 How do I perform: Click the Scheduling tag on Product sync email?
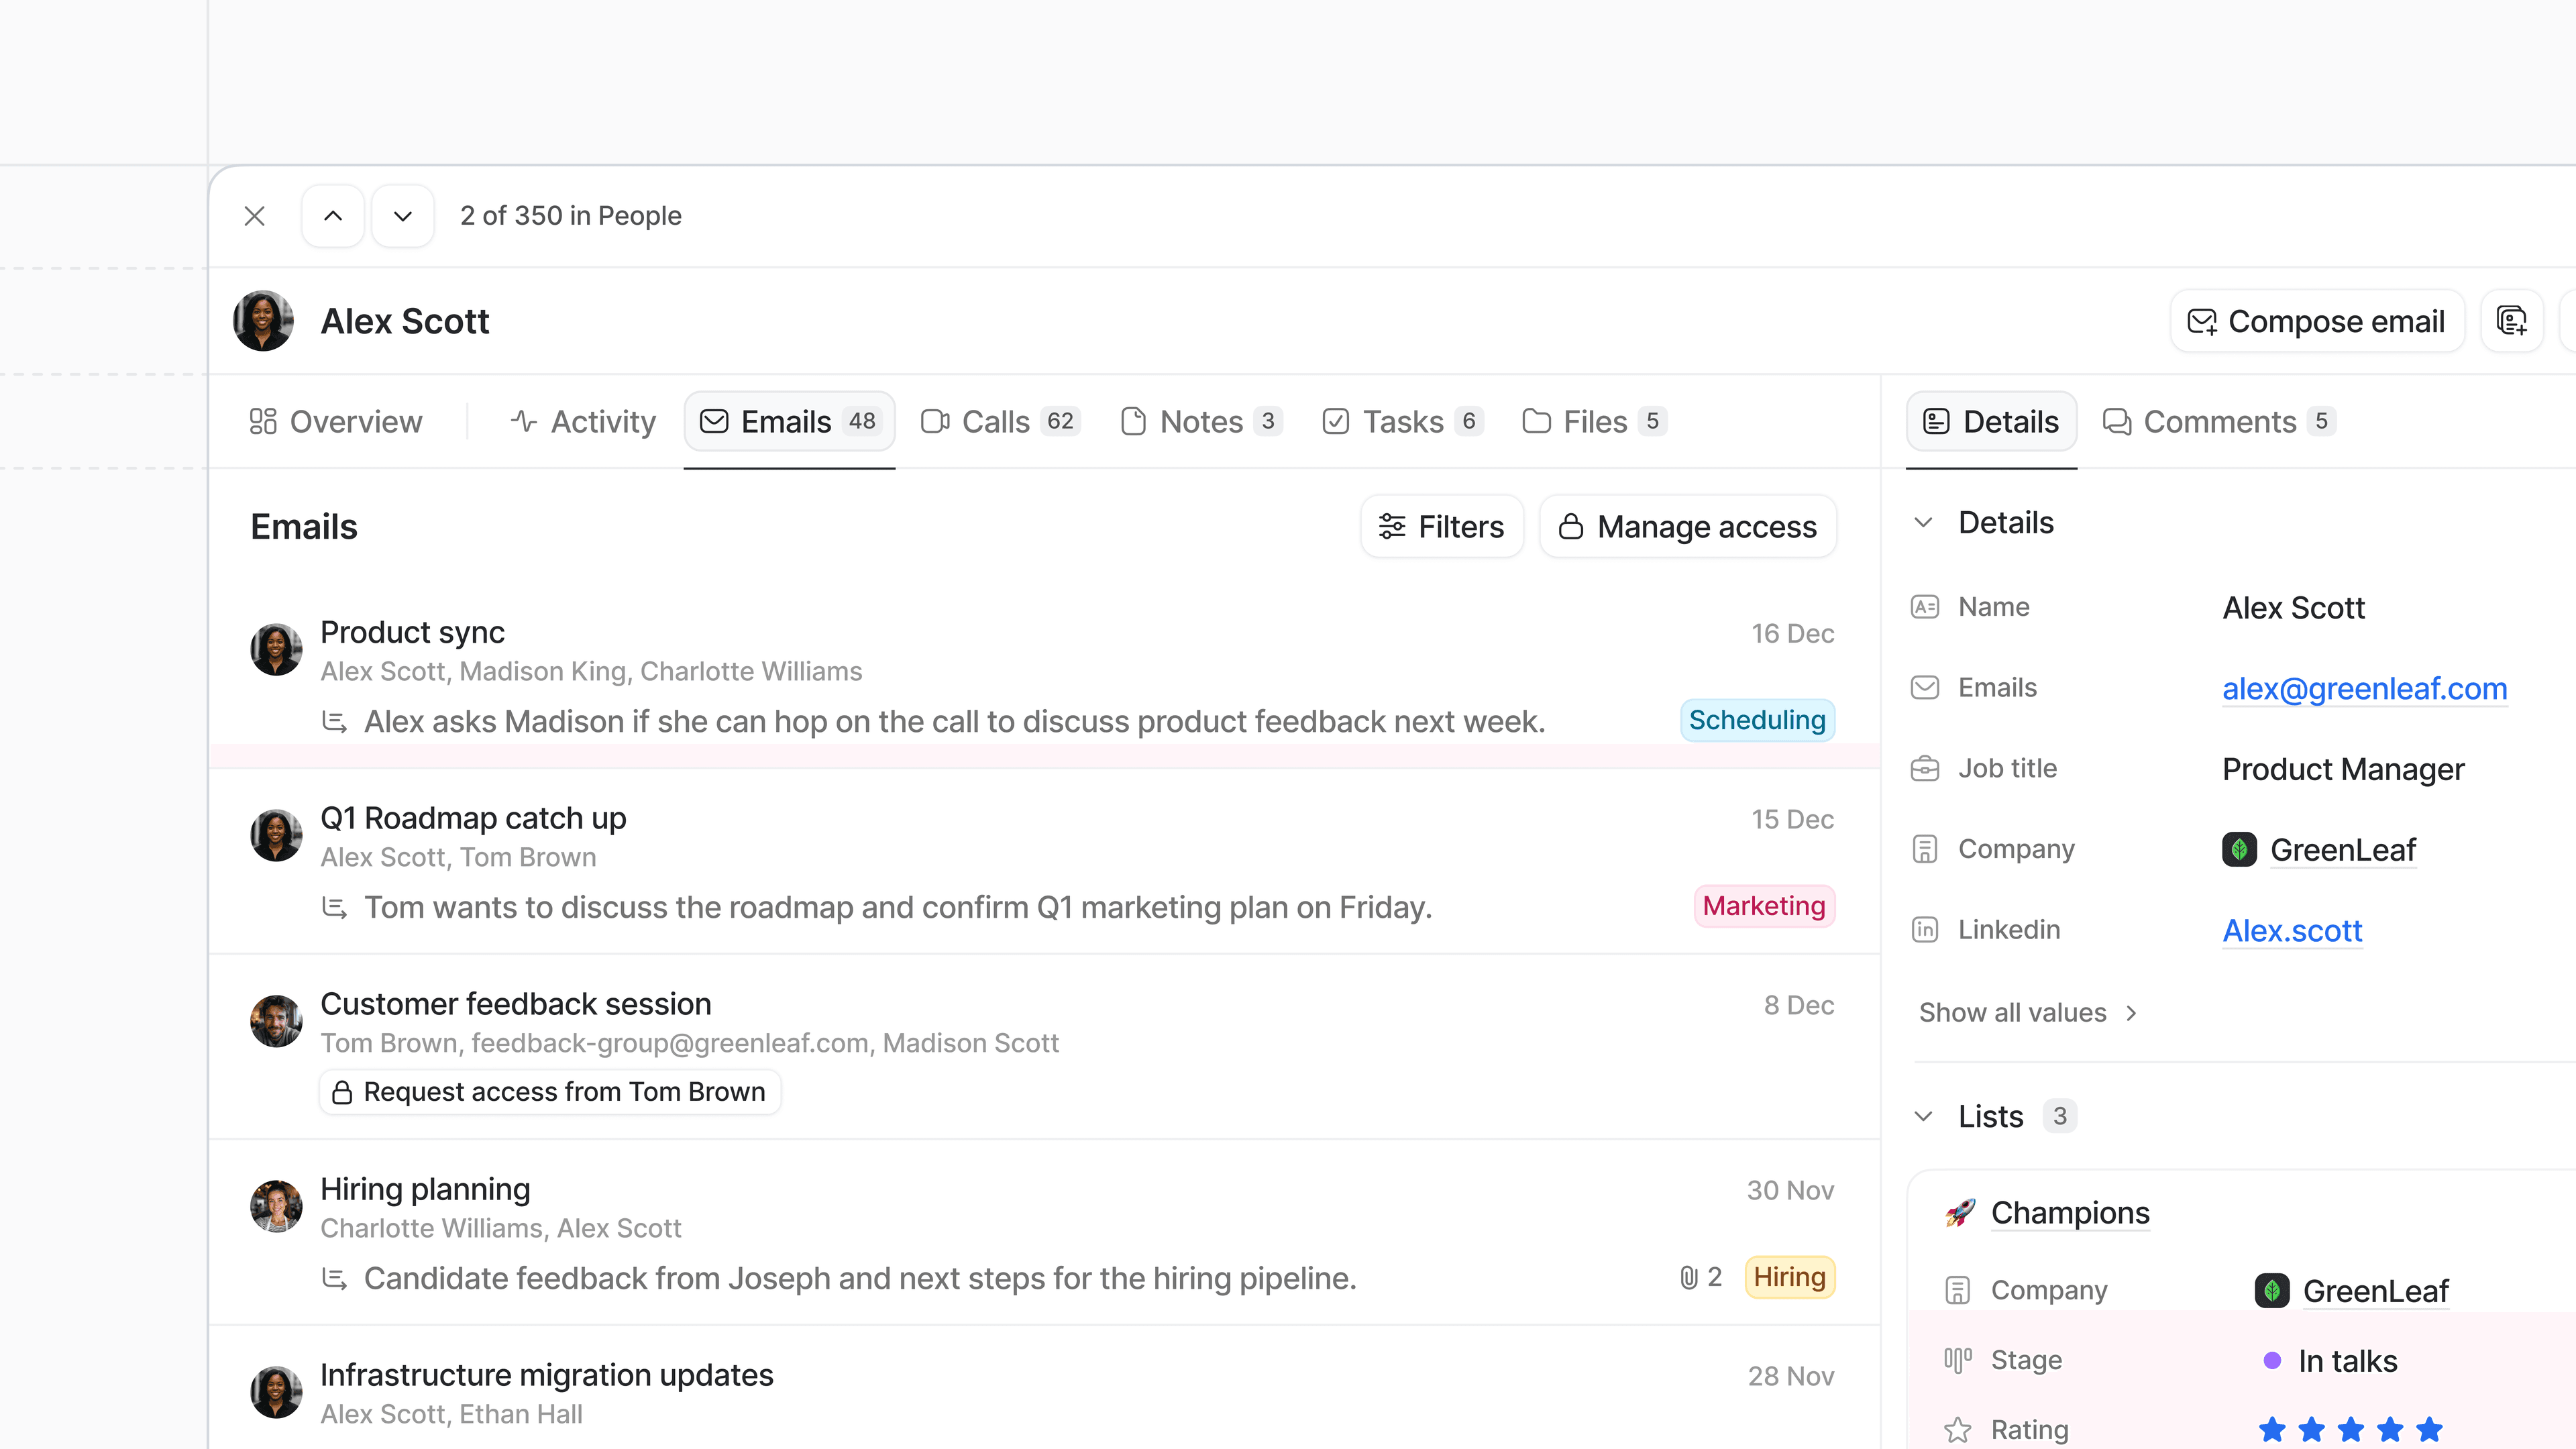tap(1757, 720)
